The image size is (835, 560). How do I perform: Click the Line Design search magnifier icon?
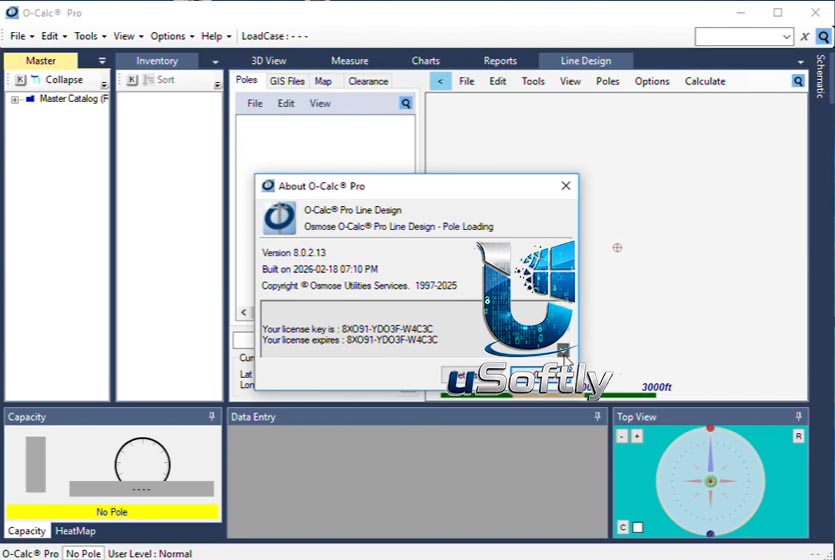[x=798, y=81]
